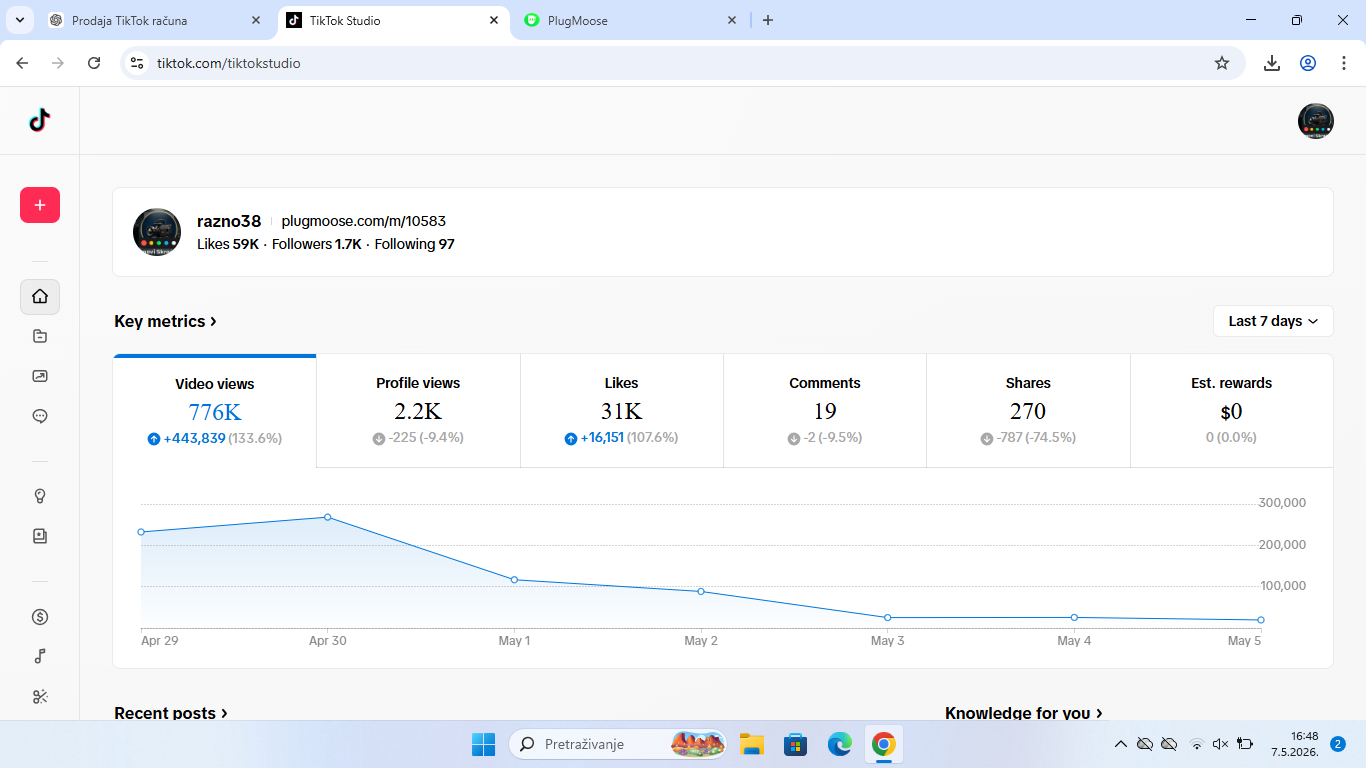Open the tab search dropdown arrow

click(19, 20)
